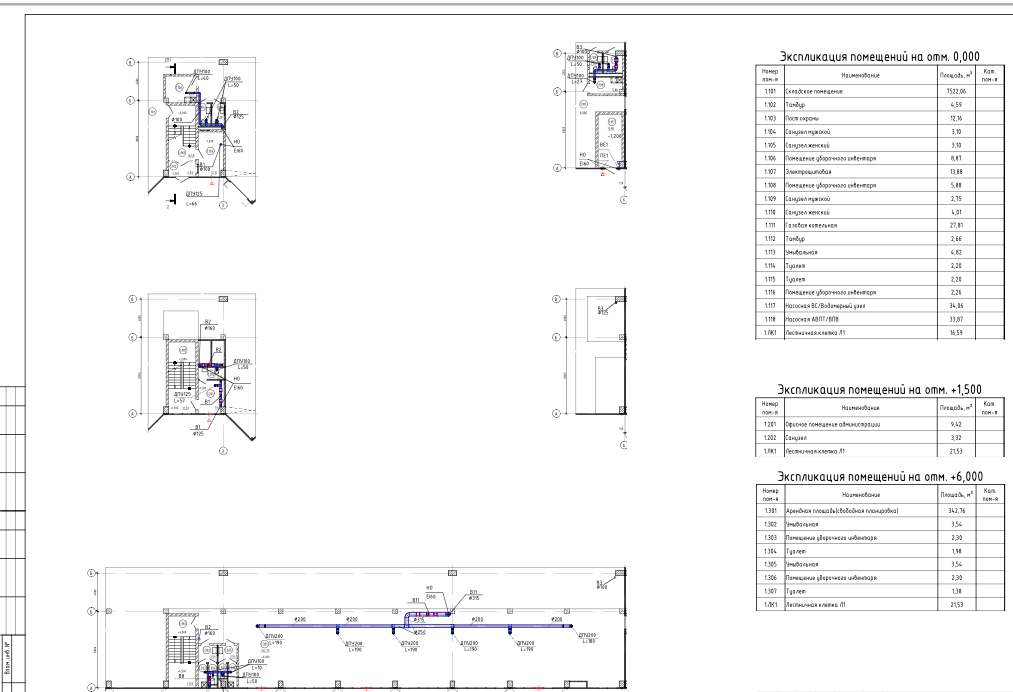1013x692 pixels.
Task: Click room number cell "1.301"
Action: click(x=771, y=511)
